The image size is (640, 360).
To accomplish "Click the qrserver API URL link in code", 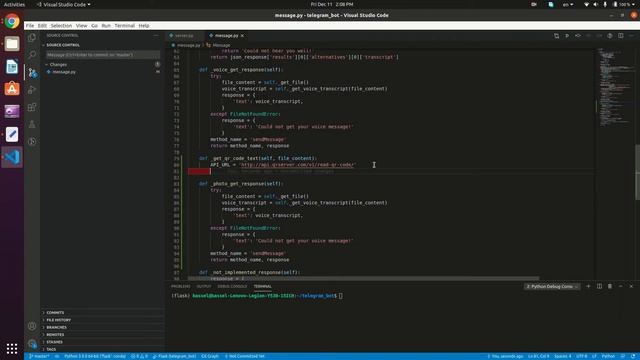I will coord(297,165).
